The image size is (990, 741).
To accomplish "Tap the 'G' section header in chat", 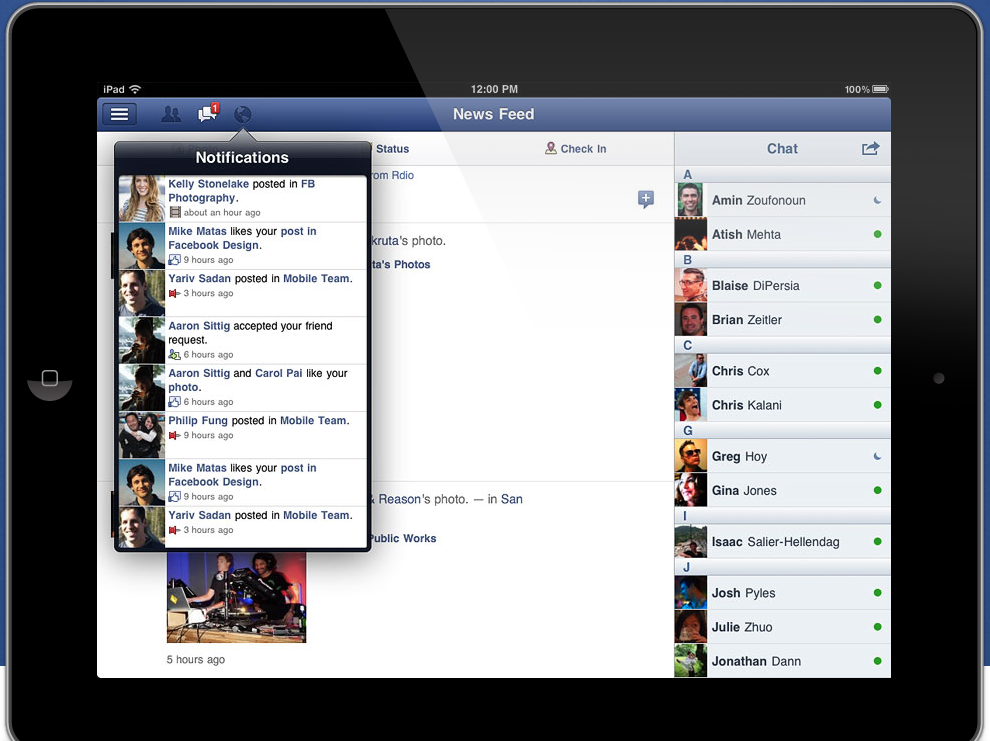I will coord(783,430).
